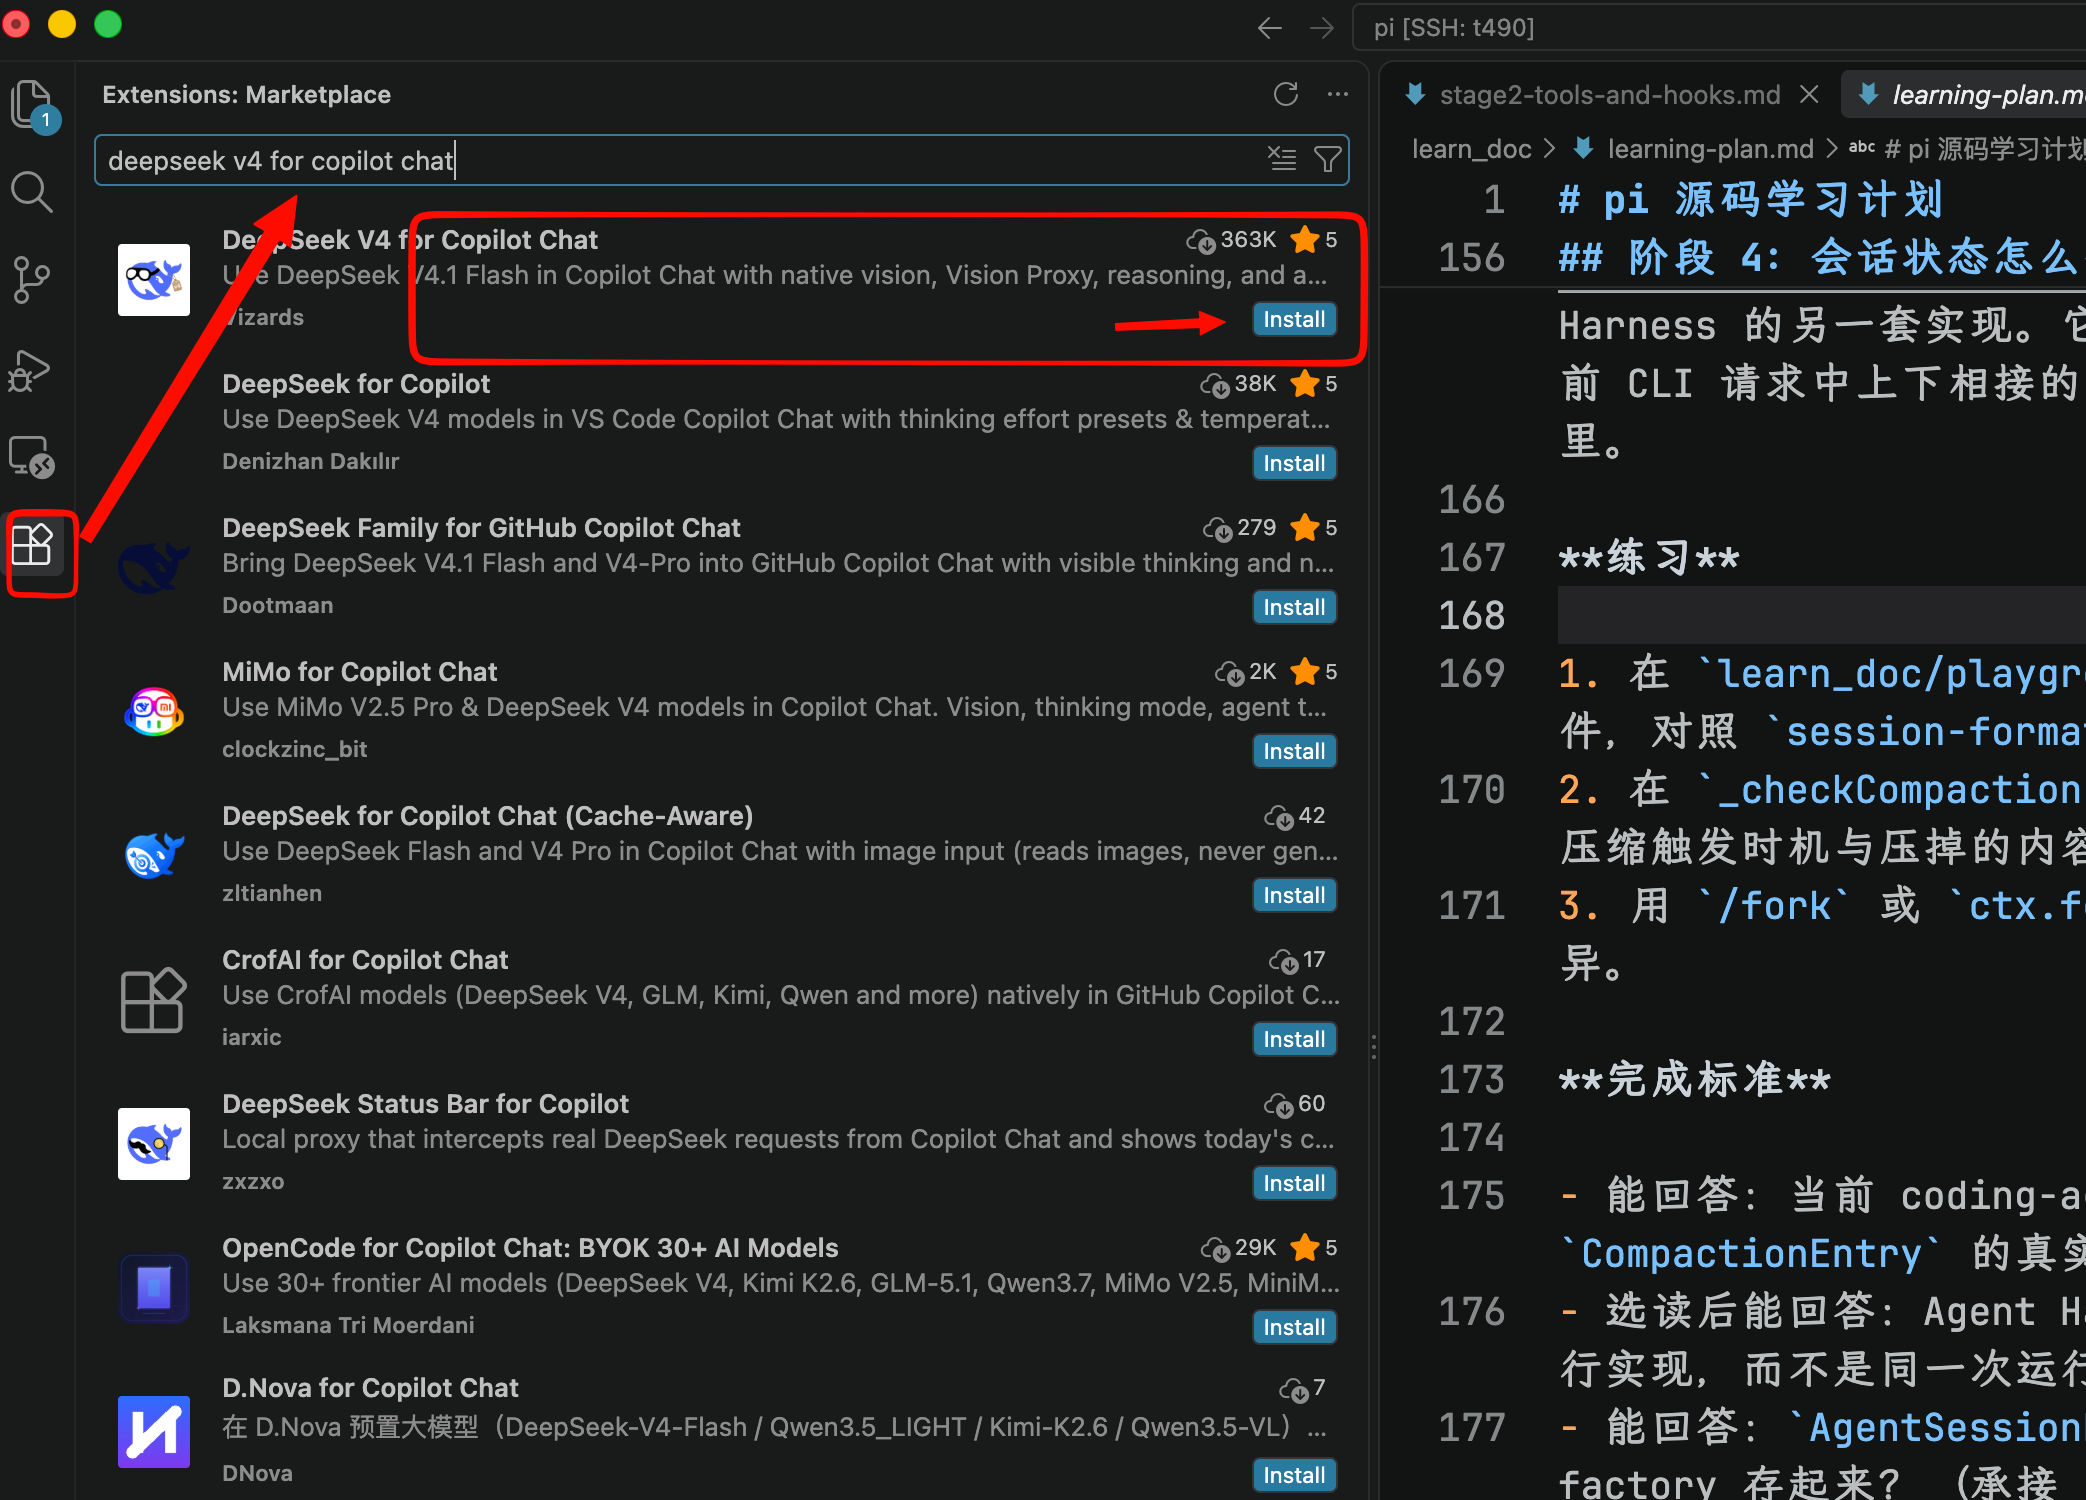
Task: Open DeepSeek Family extension whale icon
Action: click(x=154, y=568)
